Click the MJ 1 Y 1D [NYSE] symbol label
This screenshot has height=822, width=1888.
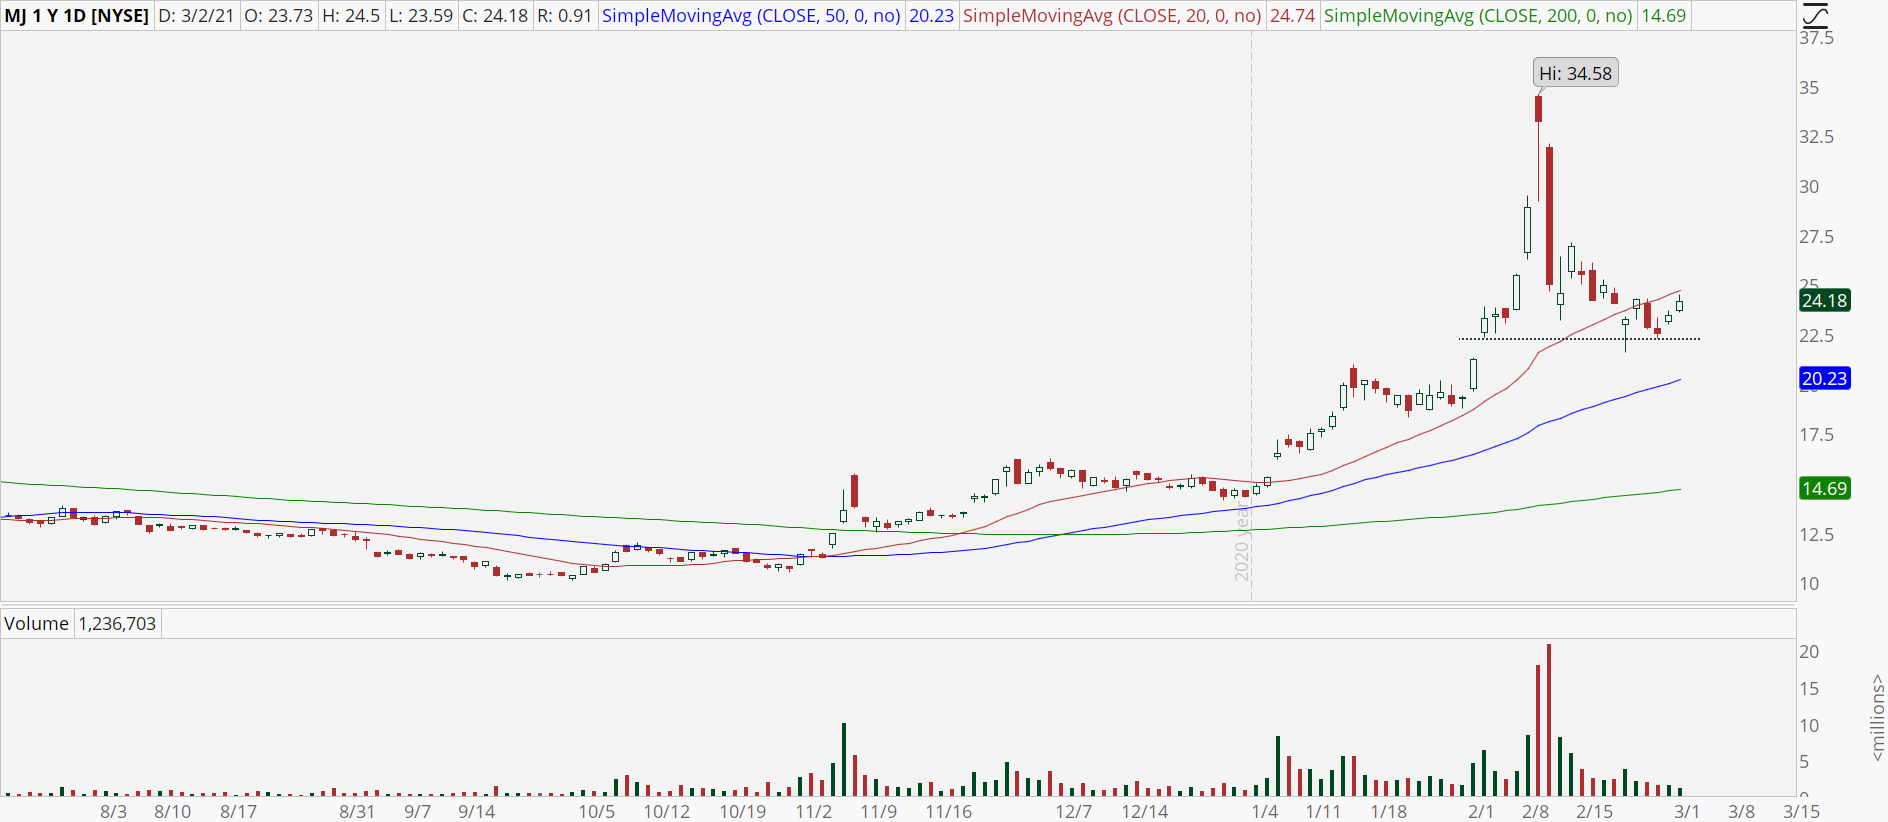[77, 16]
